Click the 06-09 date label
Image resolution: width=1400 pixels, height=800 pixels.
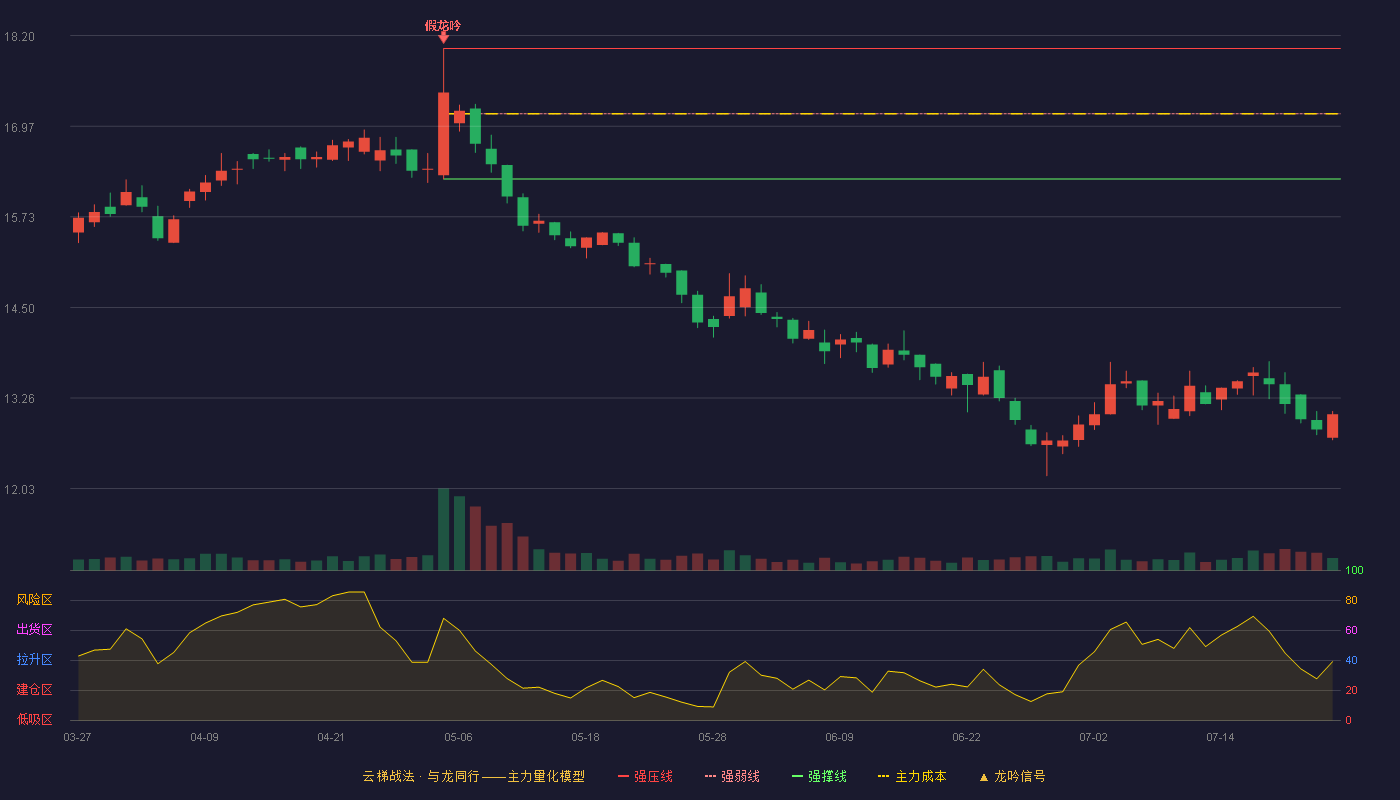pyautogui.click(x=839, y=737)
